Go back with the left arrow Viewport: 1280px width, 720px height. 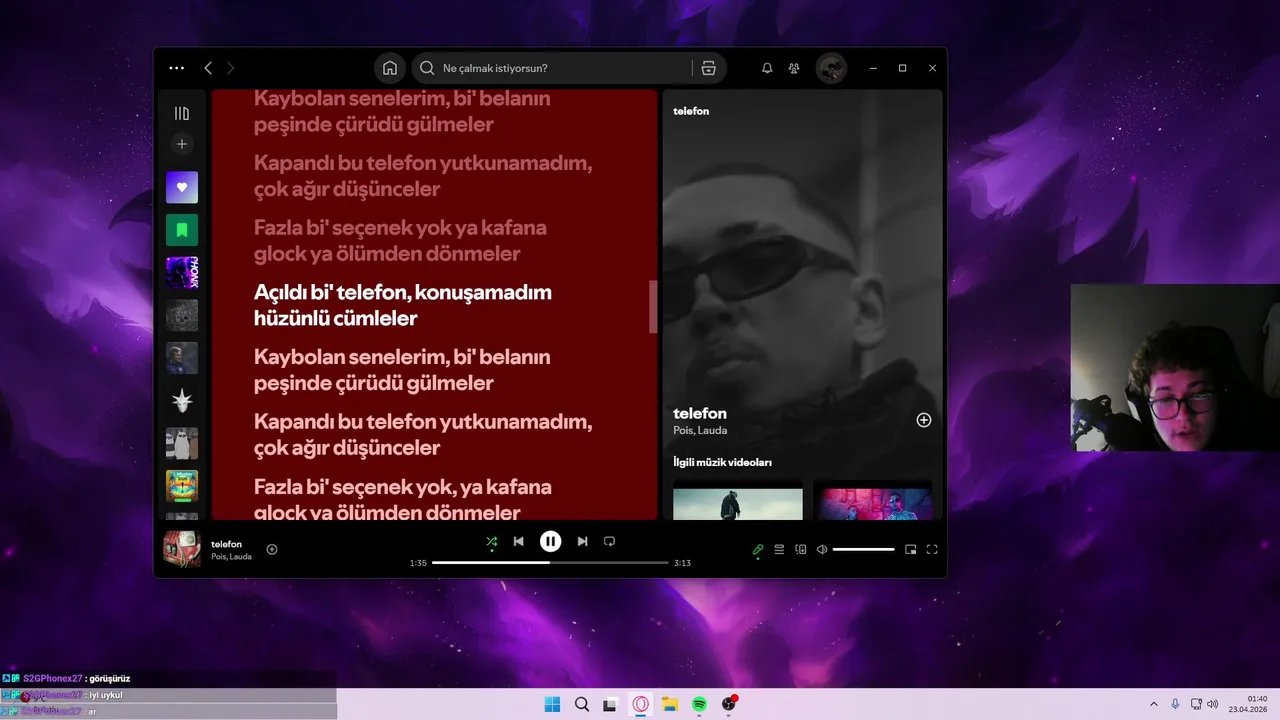click(208, 68)
